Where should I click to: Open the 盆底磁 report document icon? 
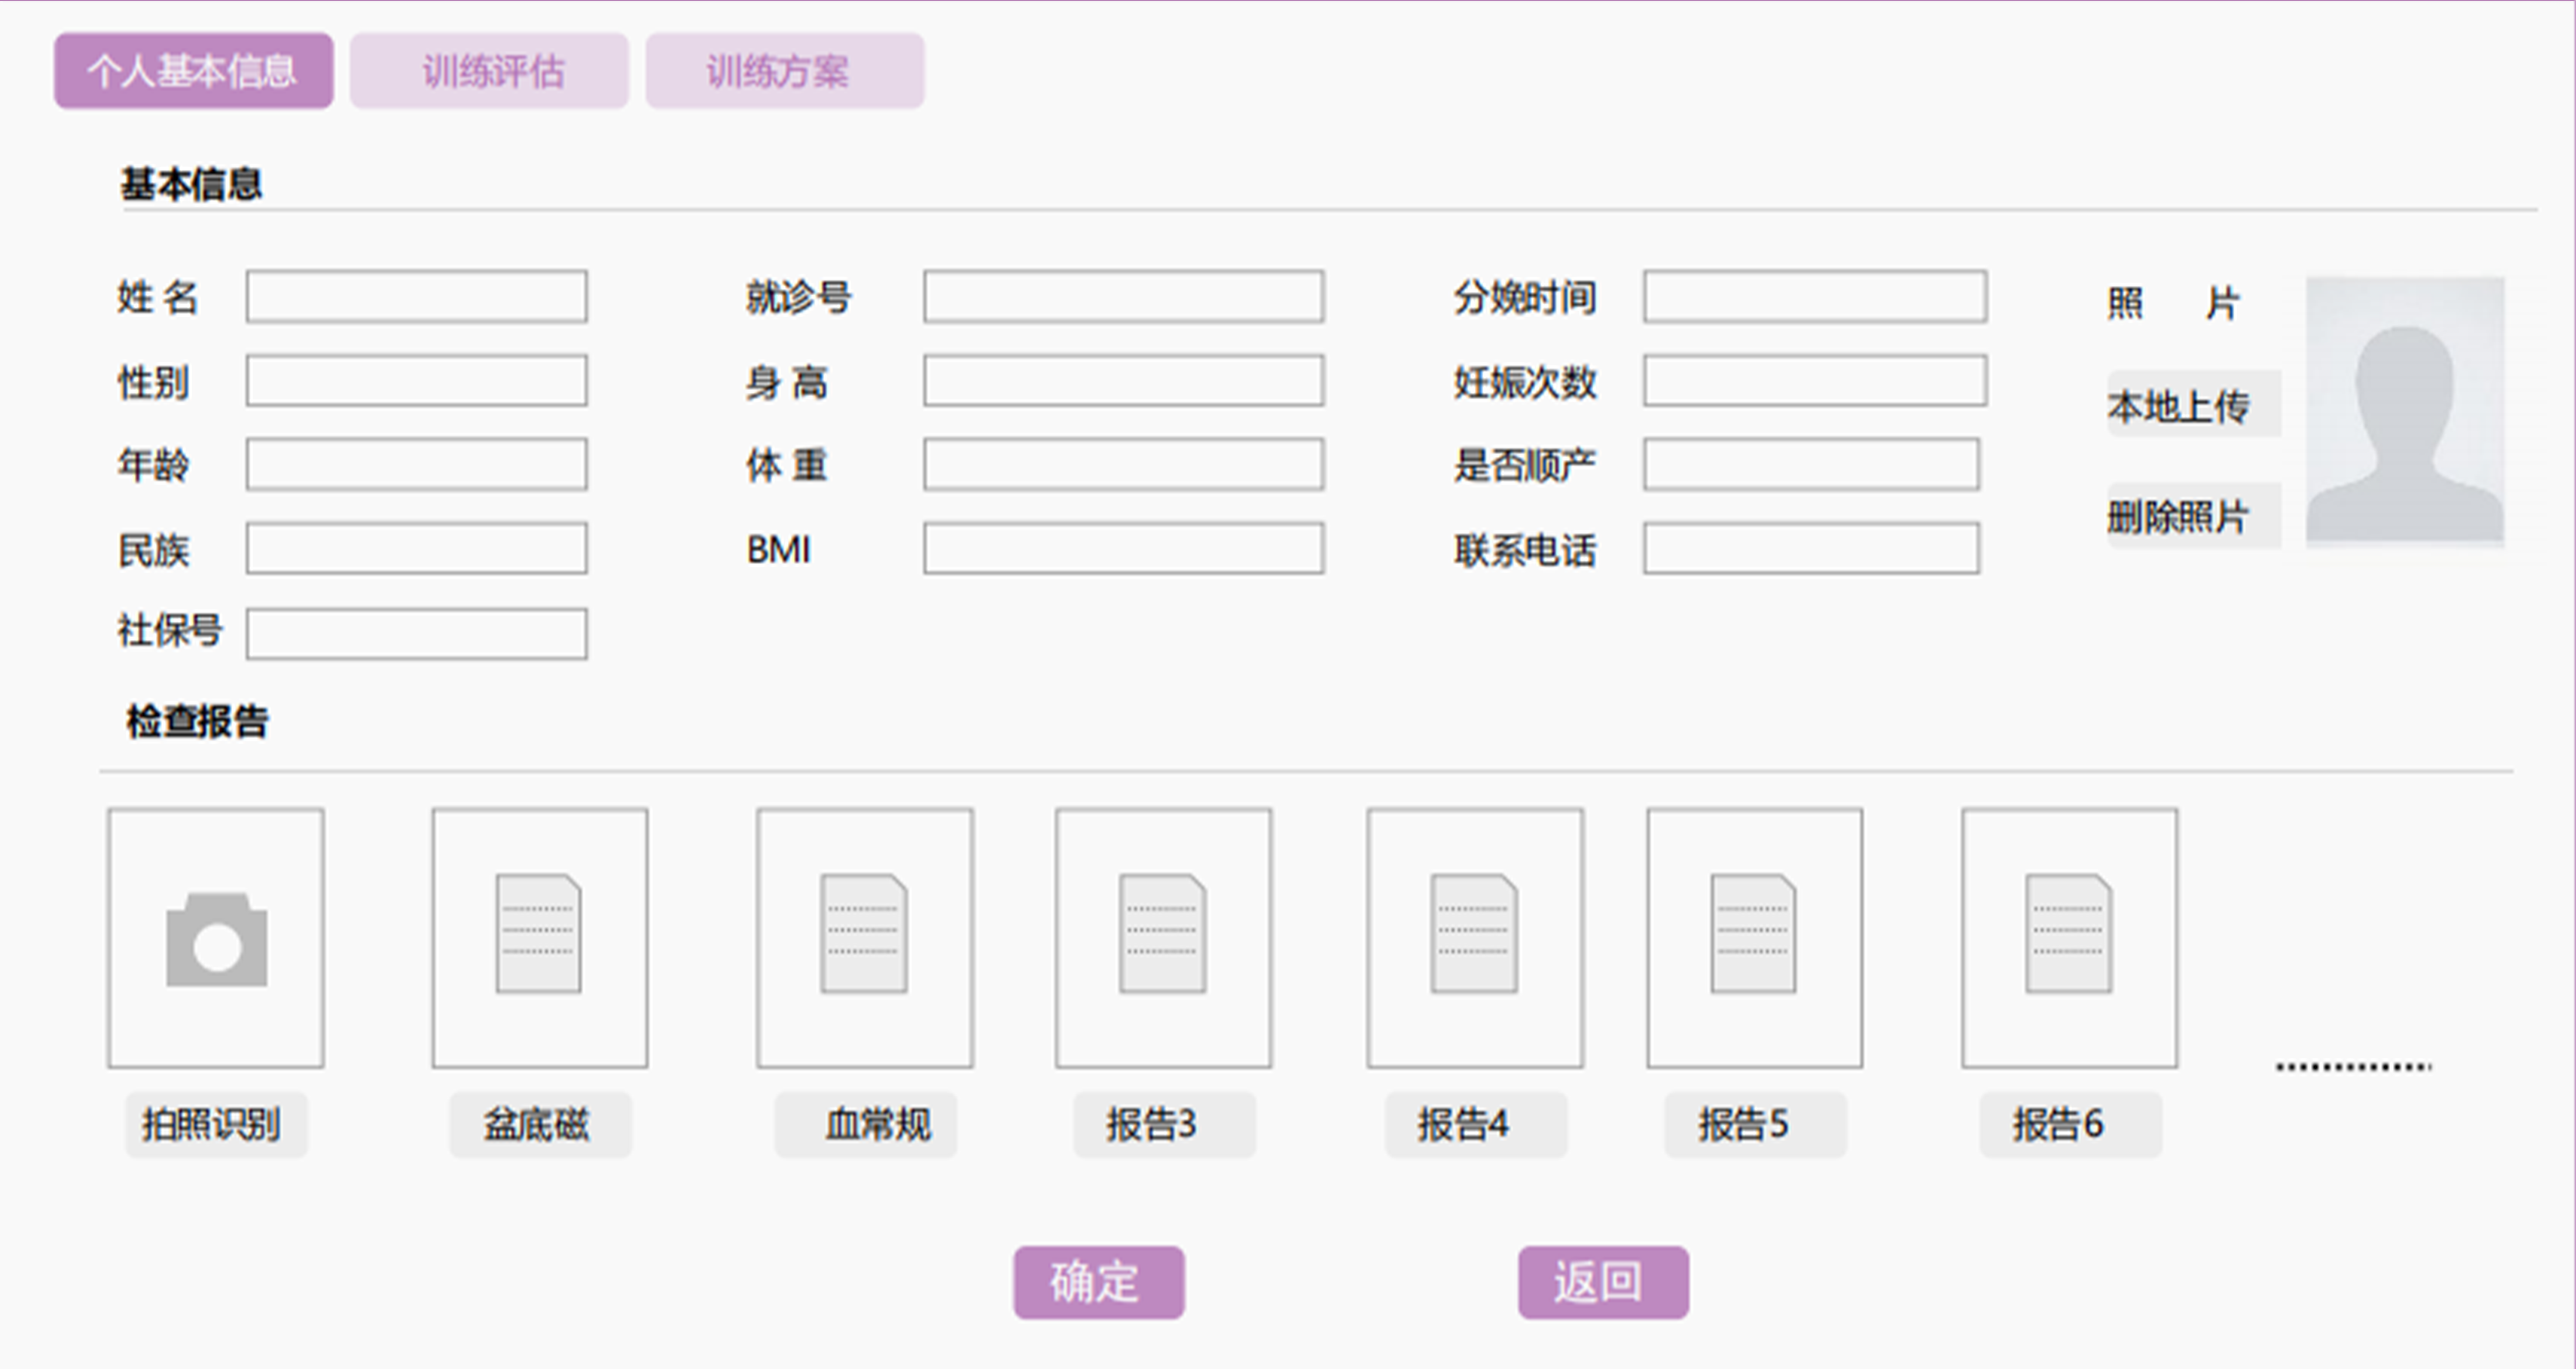click(539, 934)
